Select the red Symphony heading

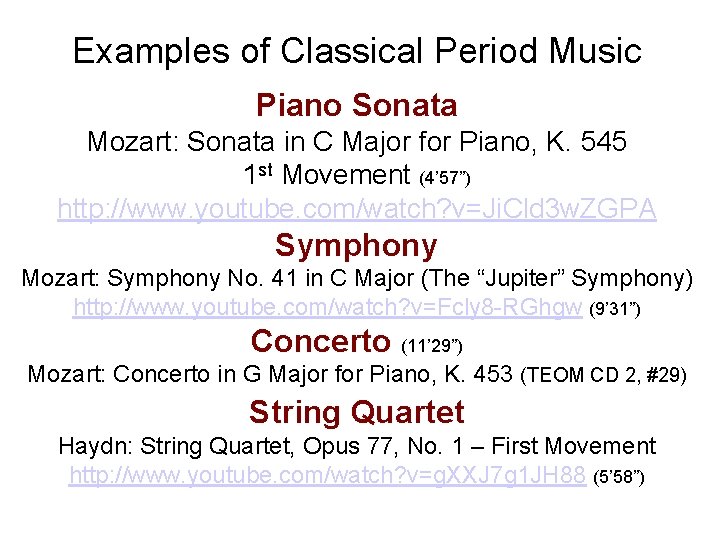point(356,246)
